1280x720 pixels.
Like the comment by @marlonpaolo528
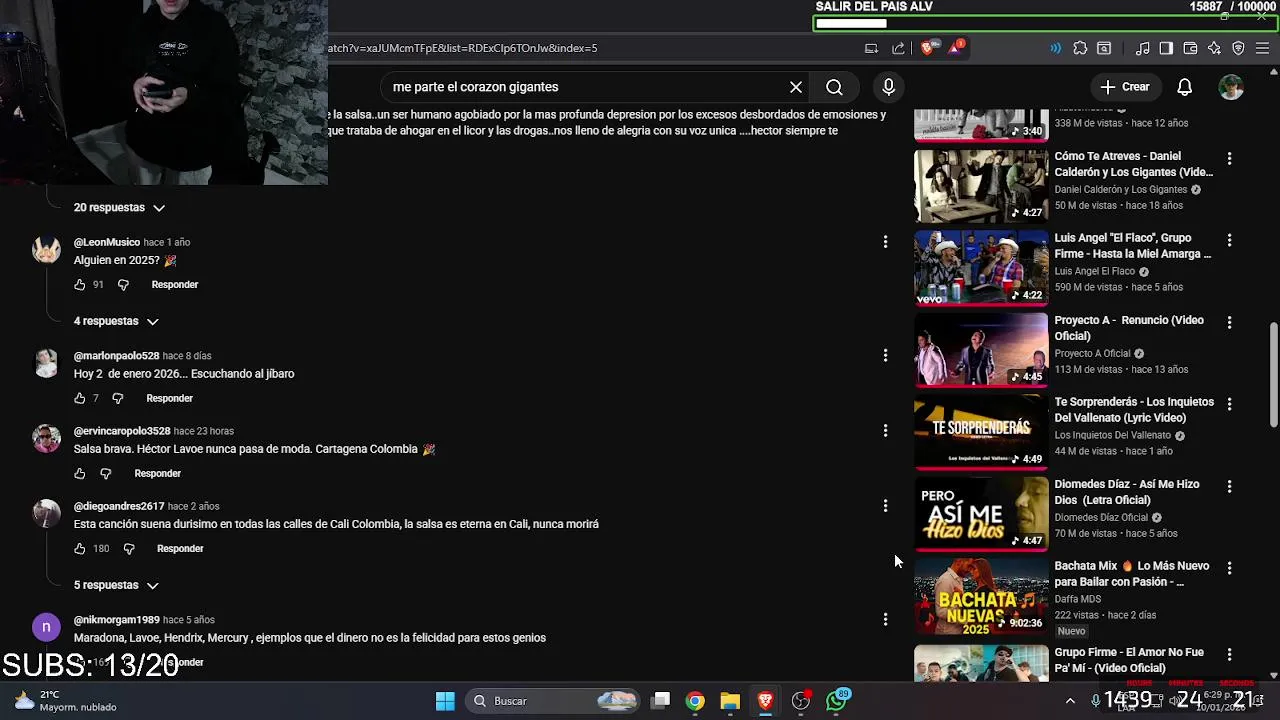tap(80, 398)
